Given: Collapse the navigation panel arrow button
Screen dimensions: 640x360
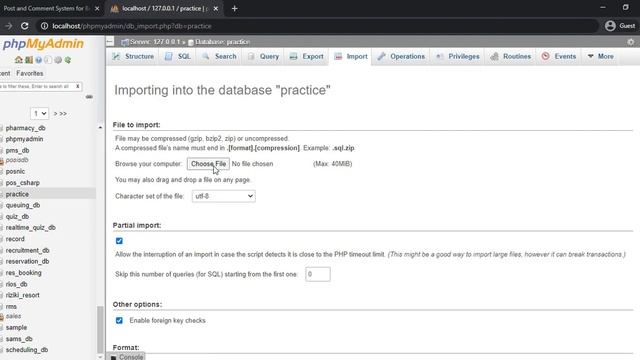Looking at the screenshot, I should 110,42.
